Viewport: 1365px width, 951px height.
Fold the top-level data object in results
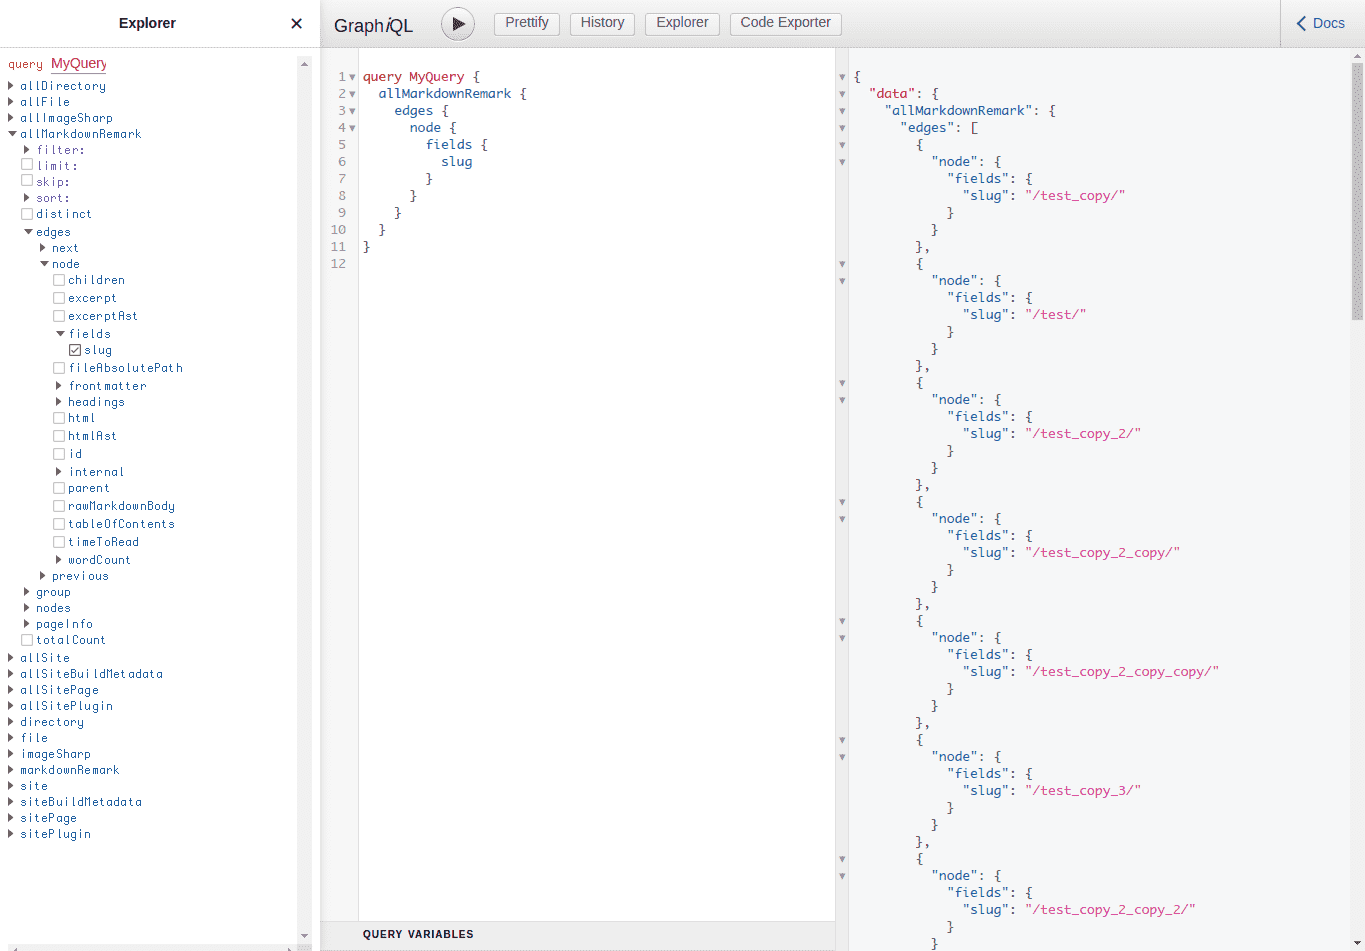point(842,94)
